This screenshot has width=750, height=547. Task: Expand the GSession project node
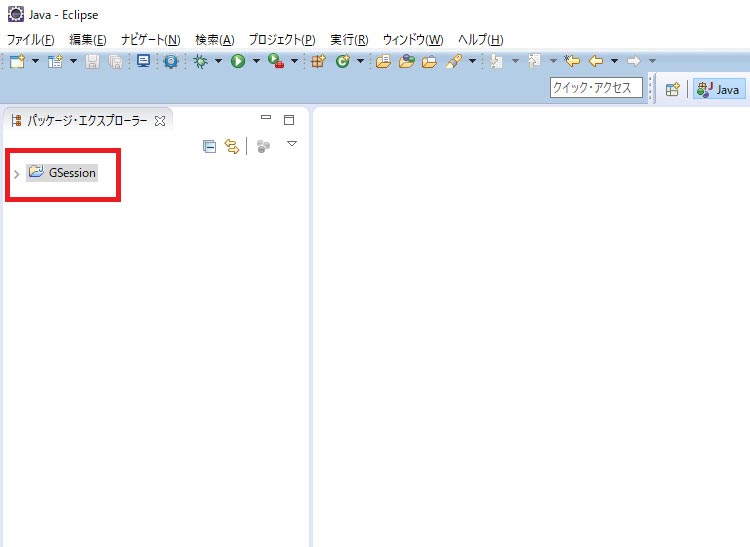(x=17, y=174)
